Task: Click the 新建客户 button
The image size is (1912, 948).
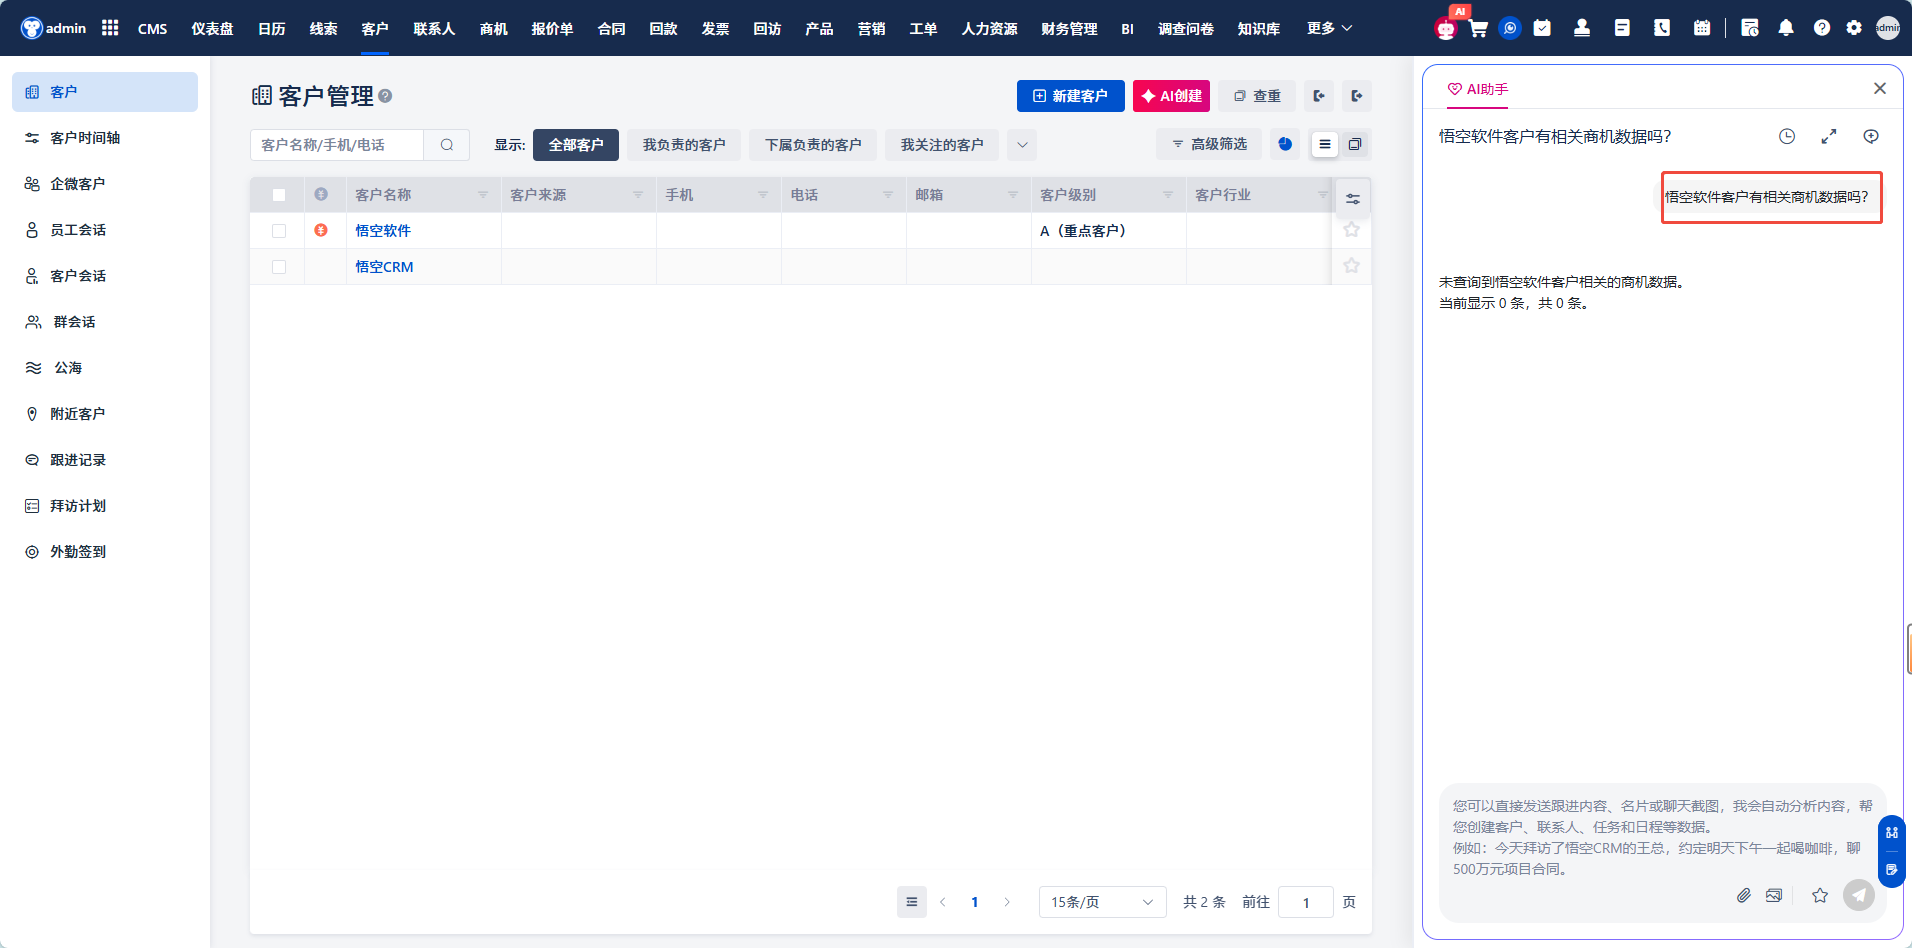Action: tap(1070, 96)
